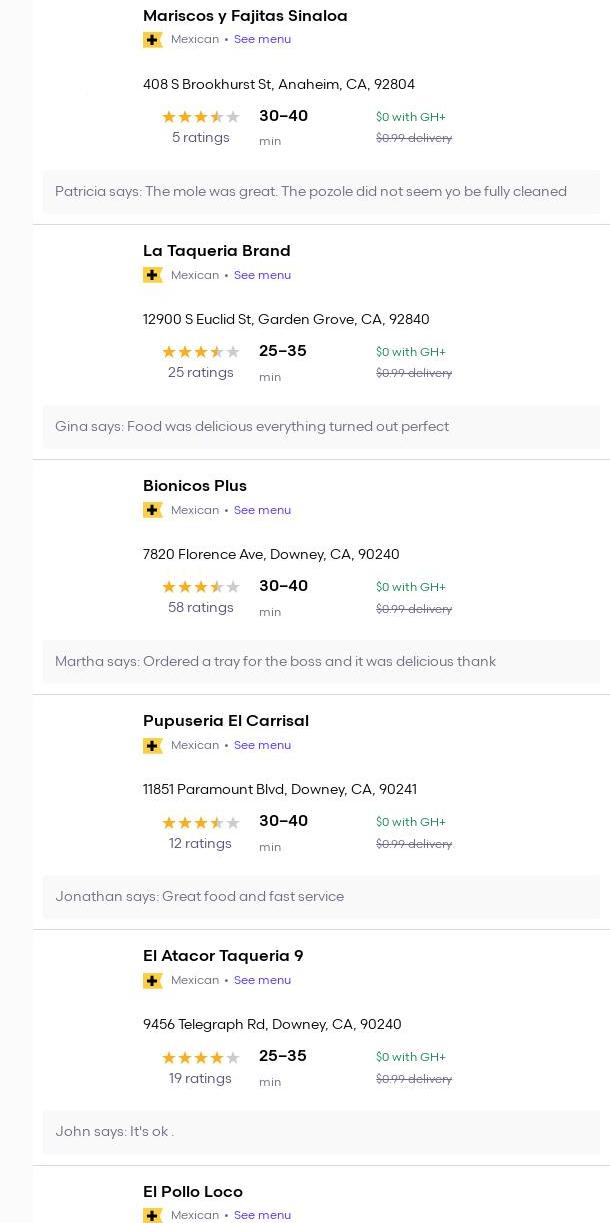View the Pupuseria El Carrisal menu link

pyautogui.click(x=262, y=745)
